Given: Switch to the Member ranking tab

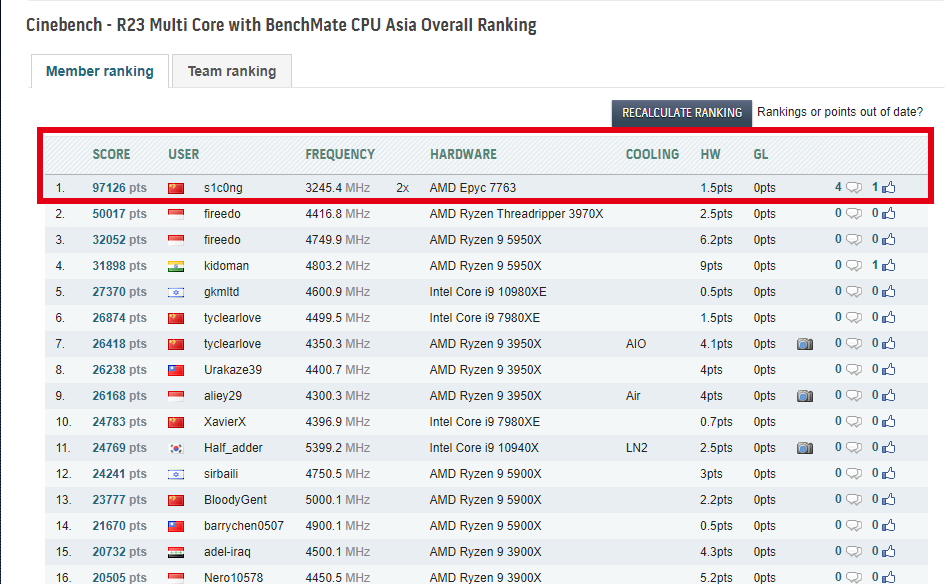Looking at the screenshot, I should click(x=100, y=71).
